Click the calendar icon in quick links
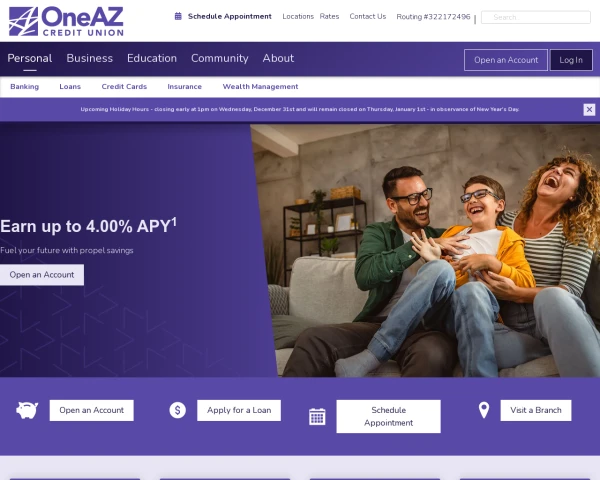Viewport: 600px width, 480px height. [x=317, y=416]
